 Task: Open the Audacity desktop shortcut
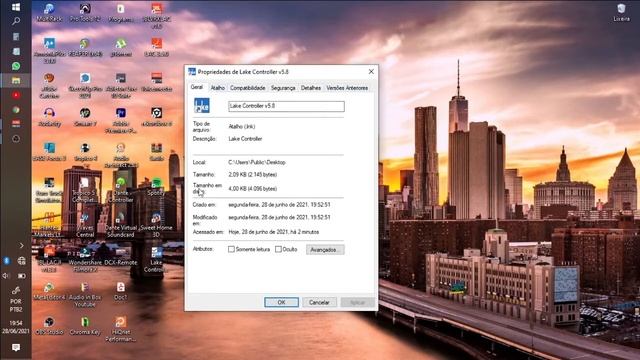tap(49, 116)
